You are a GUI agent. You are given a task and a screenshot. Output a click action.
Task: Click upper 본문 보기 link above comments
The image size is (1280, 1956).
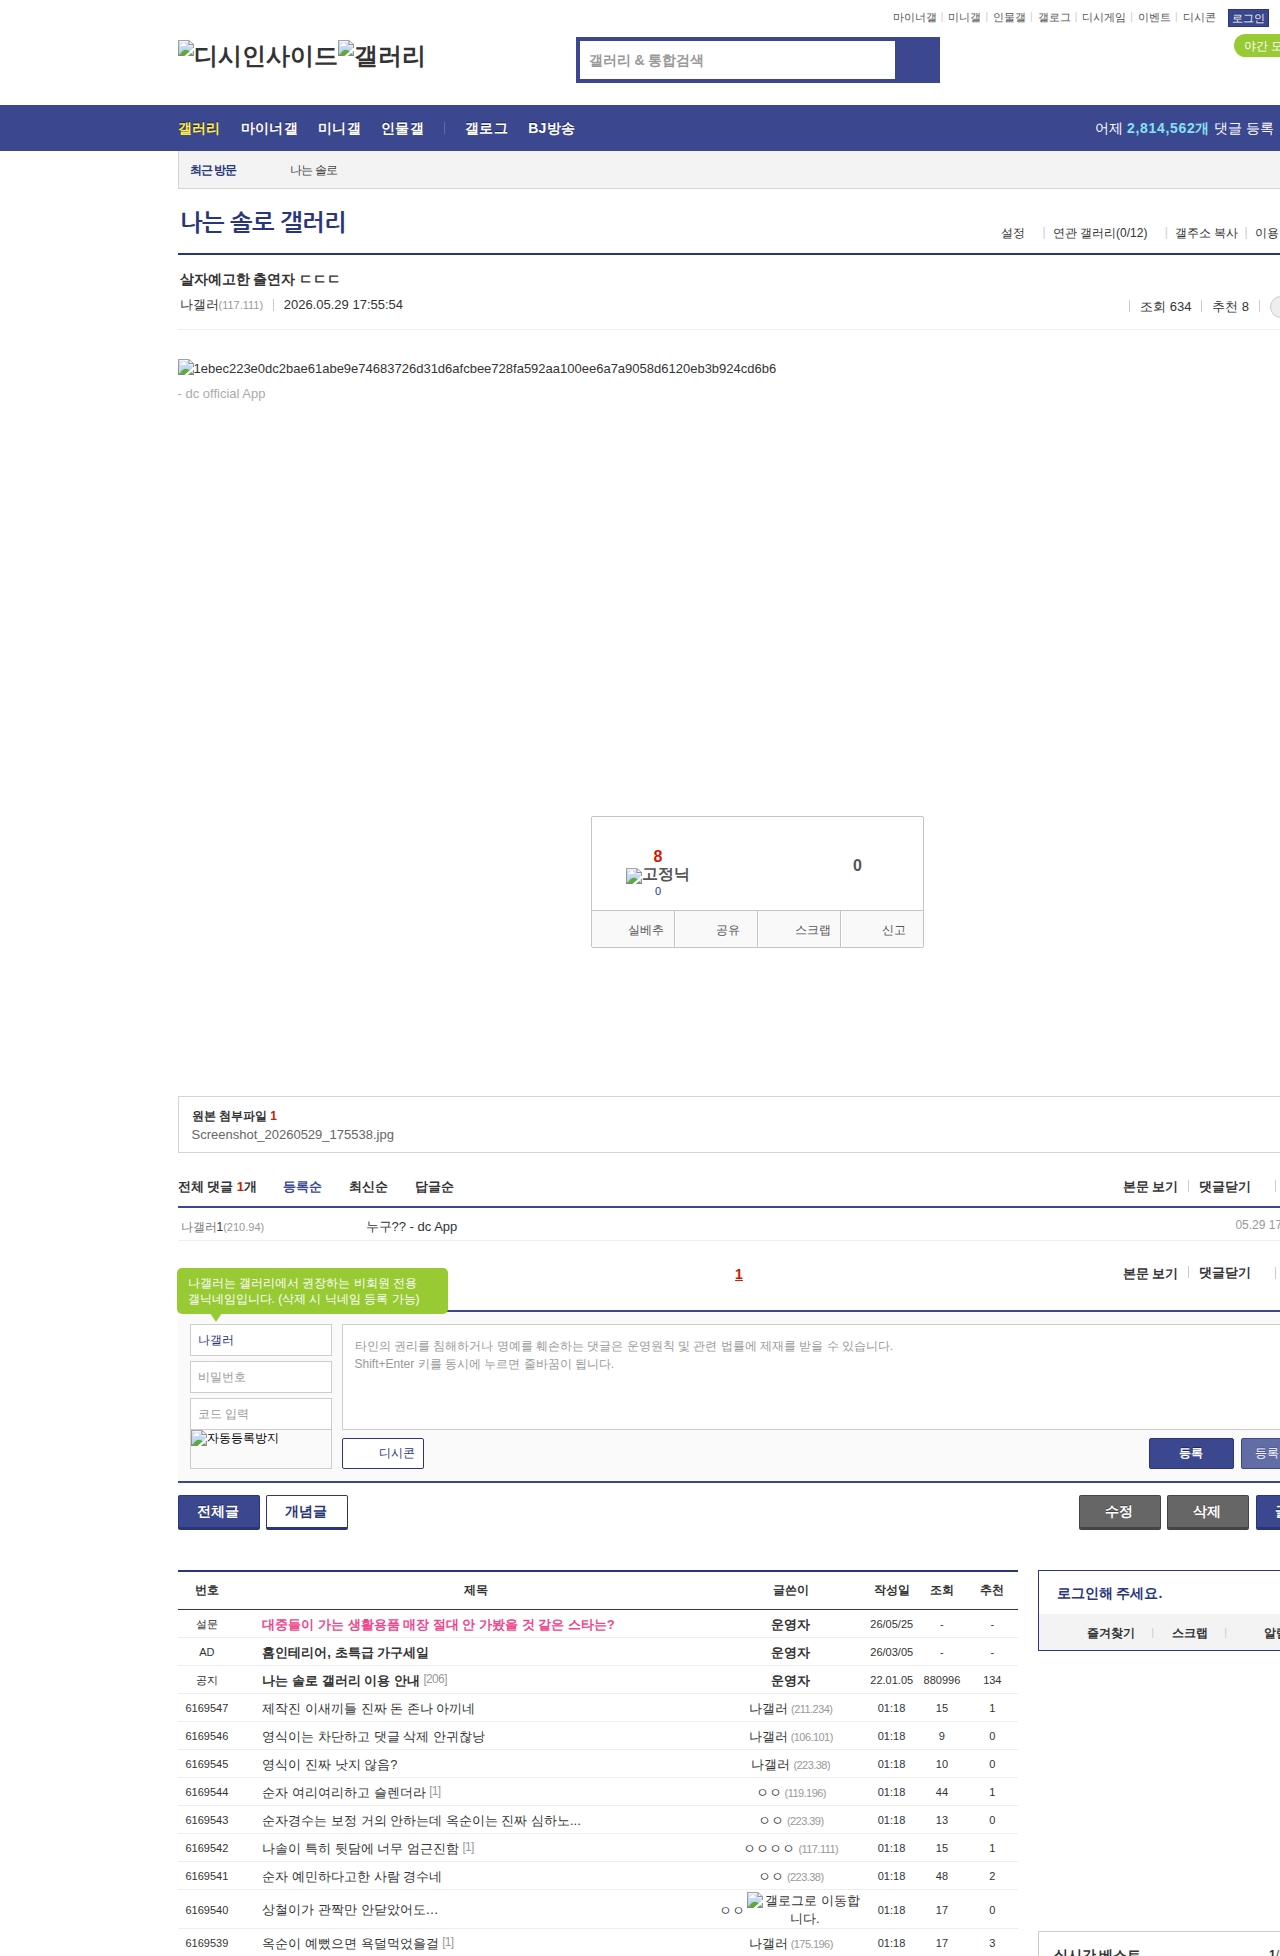(x=1150, y=1187)
